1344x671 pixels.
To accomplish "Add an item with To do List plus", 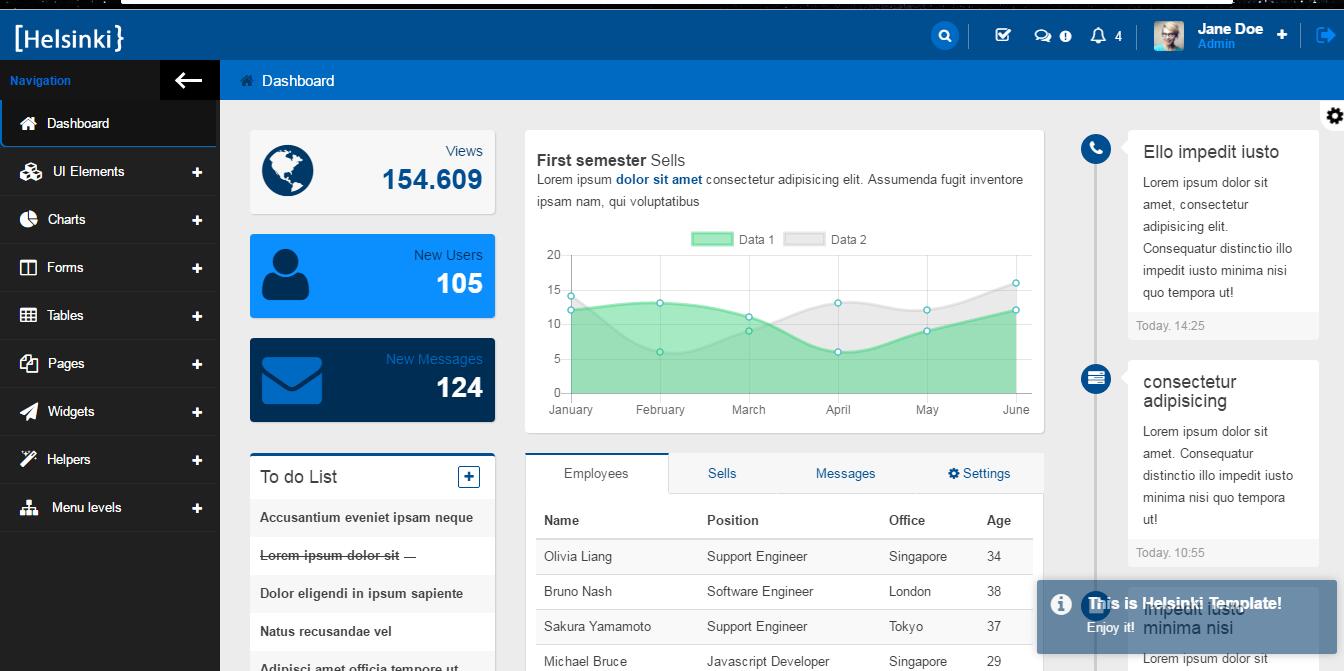I will click(x=469, y=477).
